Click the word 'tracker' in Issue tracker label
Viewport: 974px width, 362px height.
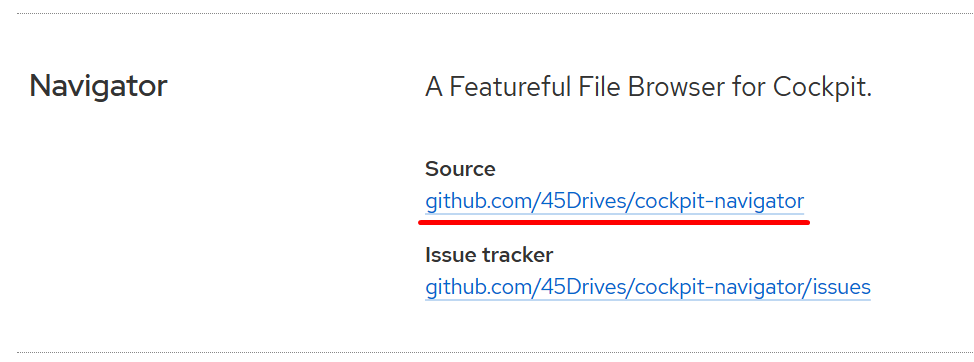click(521, 255)
